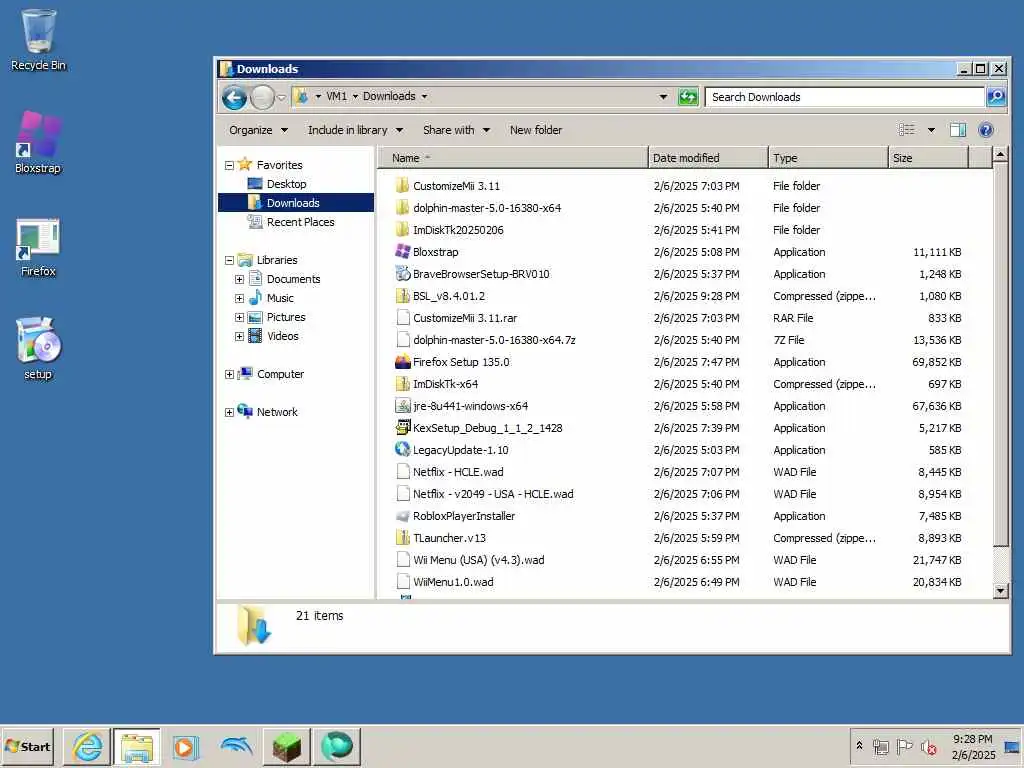Open the Action Center flag icon
Viewport: 1024px width, 768px height.
click(904, 746)
